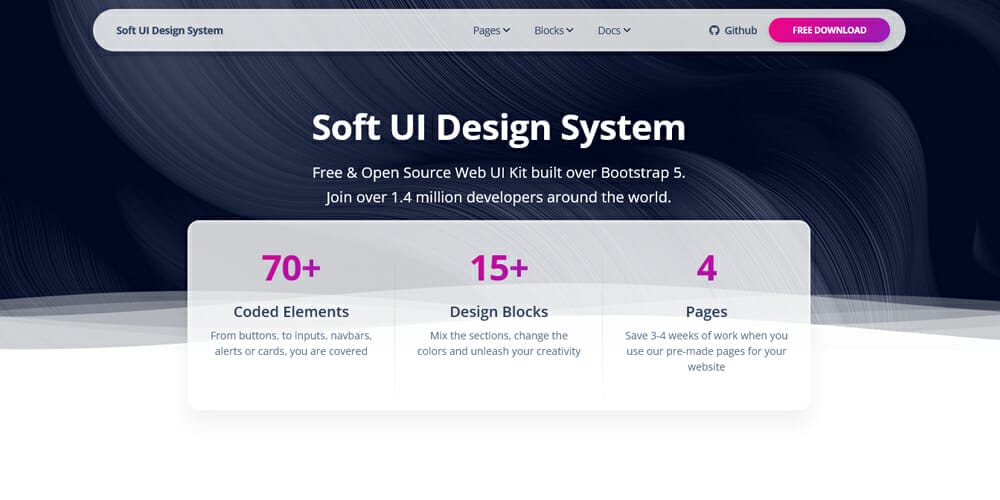This screenshot has height=500, width=1000.
Task: Click the Github octocat icon
Action: (714, 30)
